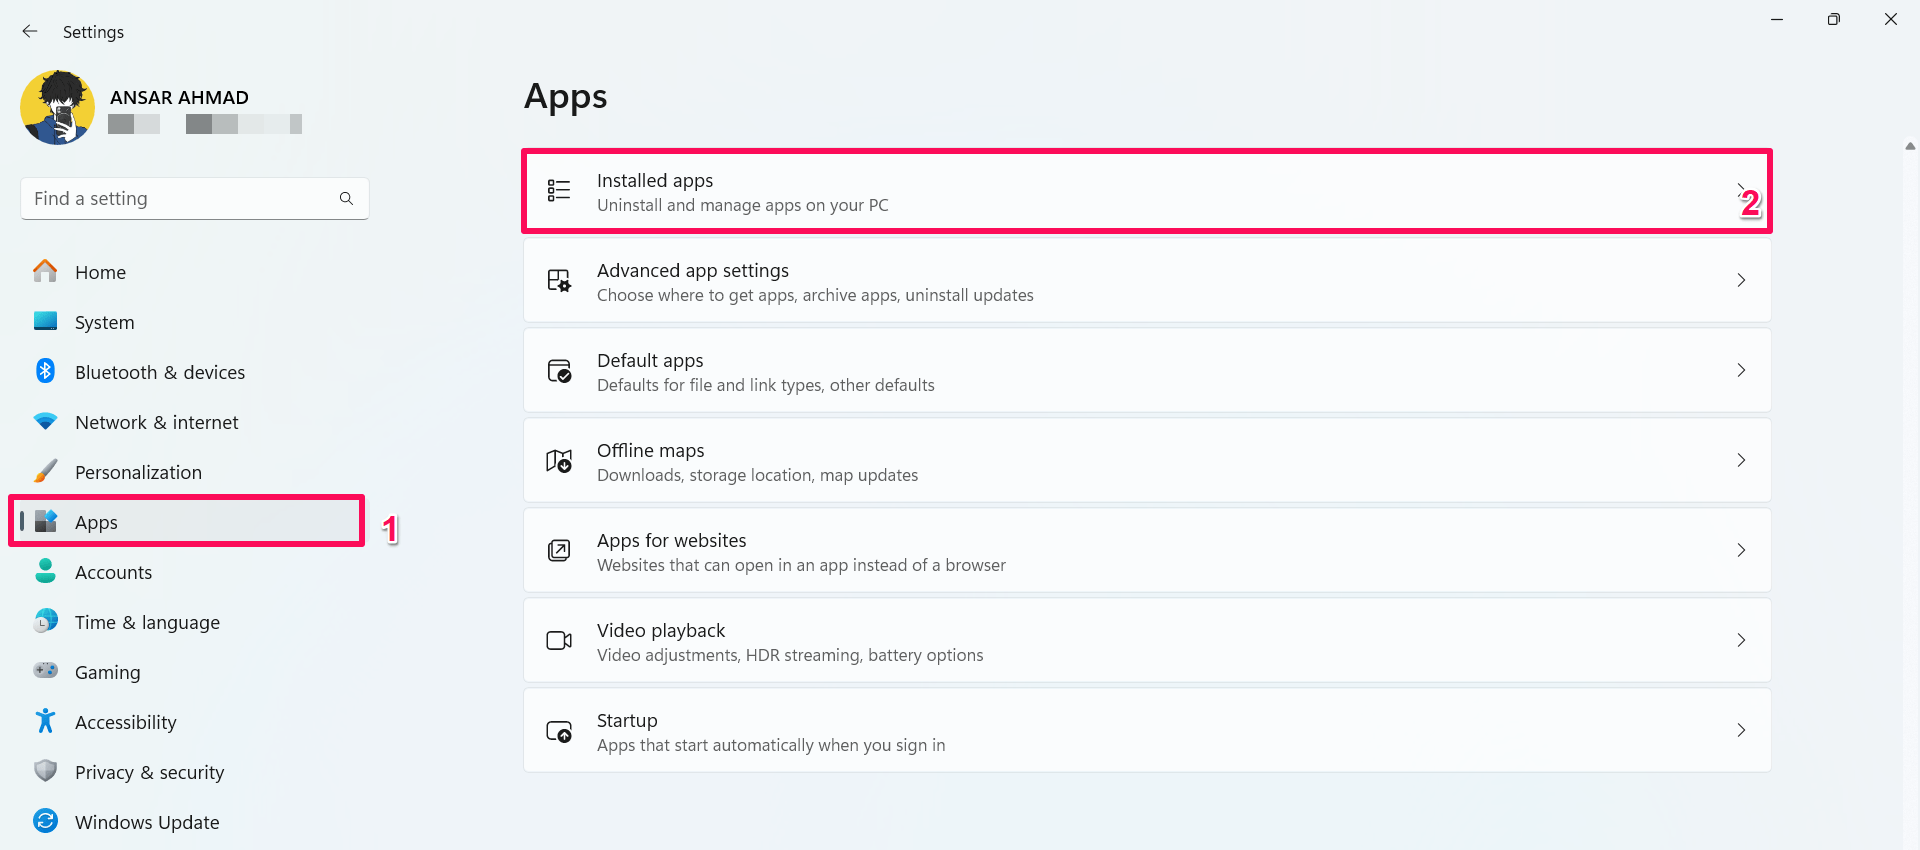The image size is (1920, 850).
Task: Click the Advanced app settings gear icon
Action: pos(559,280)
